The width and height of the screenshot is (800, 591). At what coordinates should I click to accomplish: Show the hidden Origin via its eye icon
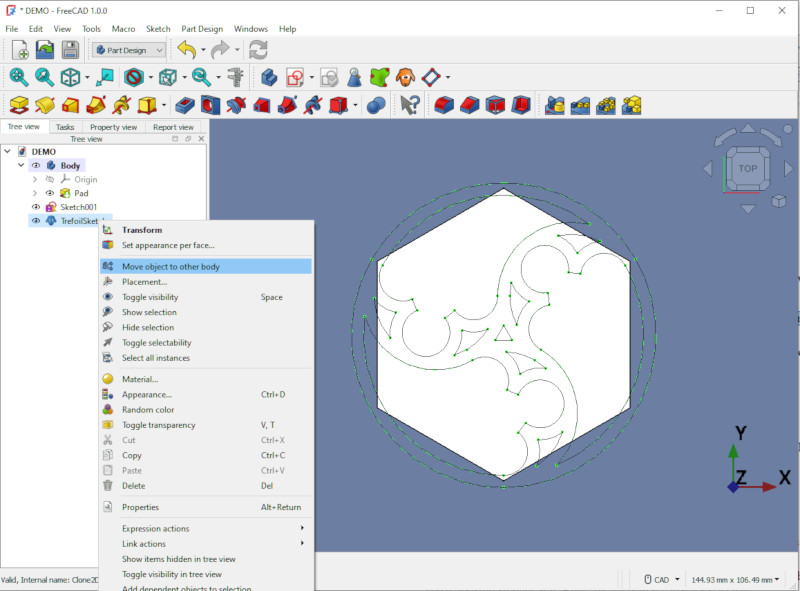(x=49, y=179)
